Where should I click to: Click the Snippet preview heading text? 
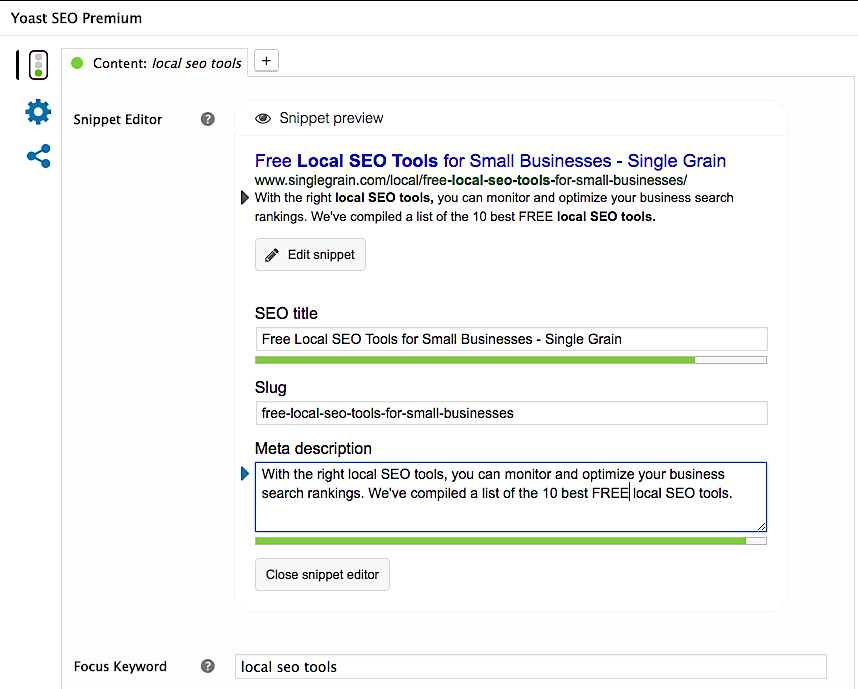(x=331, y=118)
